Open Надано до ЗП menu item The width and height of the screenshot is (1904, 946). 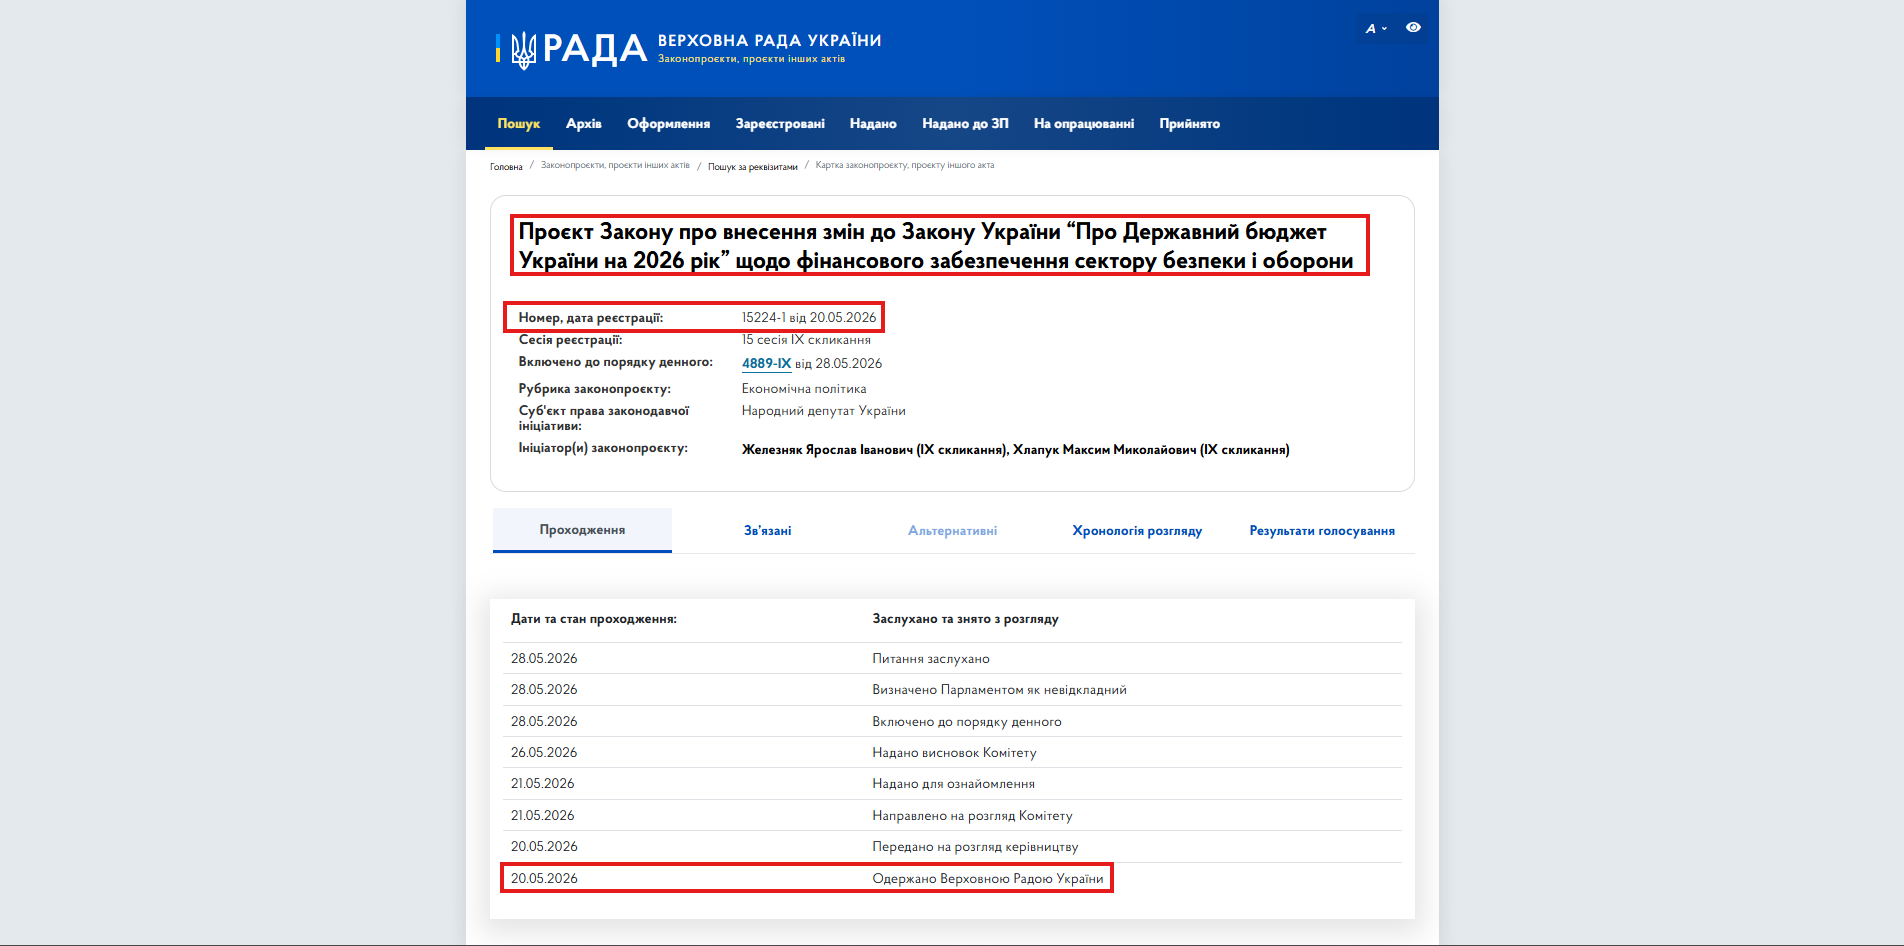coord(965,124)
